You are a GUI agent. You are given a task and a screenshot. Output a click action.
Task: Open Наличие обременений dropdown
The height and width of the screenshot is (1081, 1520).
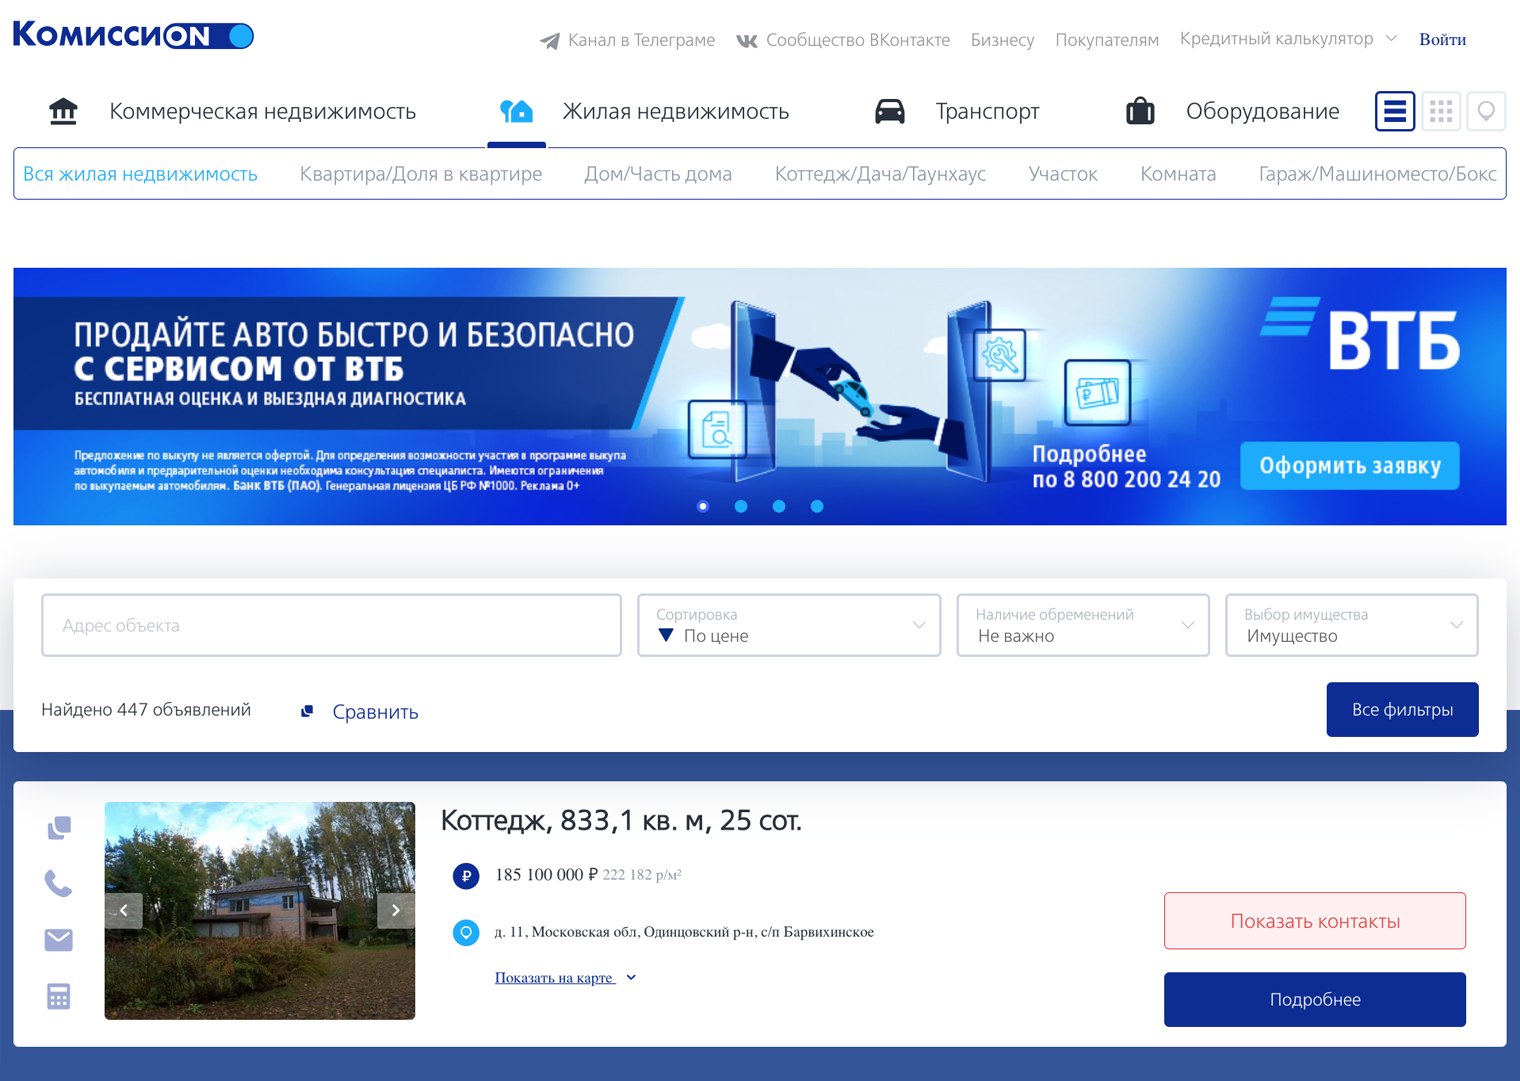[x=1083, y=625]
